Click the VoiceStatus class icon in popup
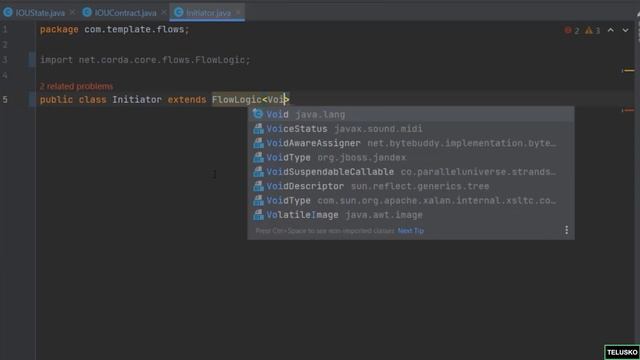Image resolution: width=640 pixels, height=360 pixels. point(258,129)
